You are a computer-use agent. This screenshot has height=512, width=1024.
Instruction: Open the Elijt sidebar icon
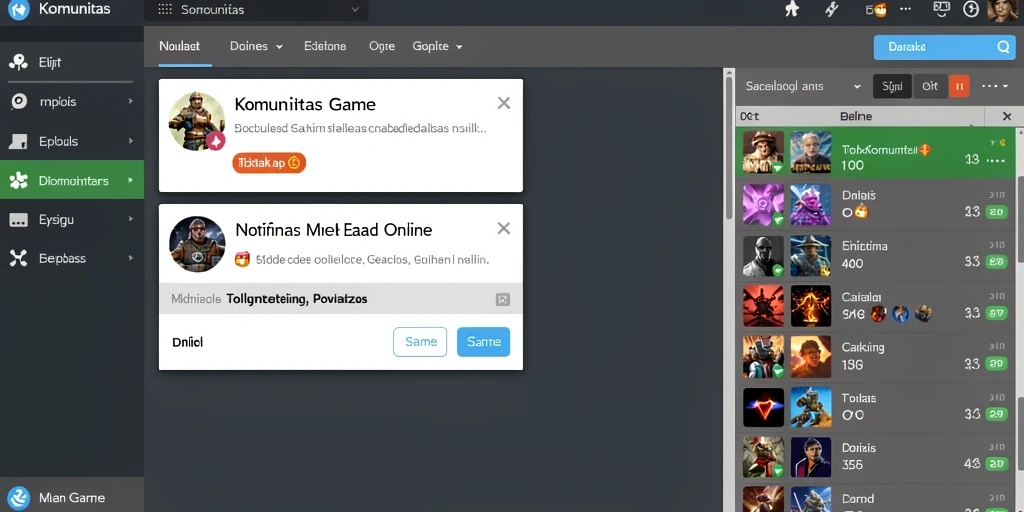click(x=18, y=63)
